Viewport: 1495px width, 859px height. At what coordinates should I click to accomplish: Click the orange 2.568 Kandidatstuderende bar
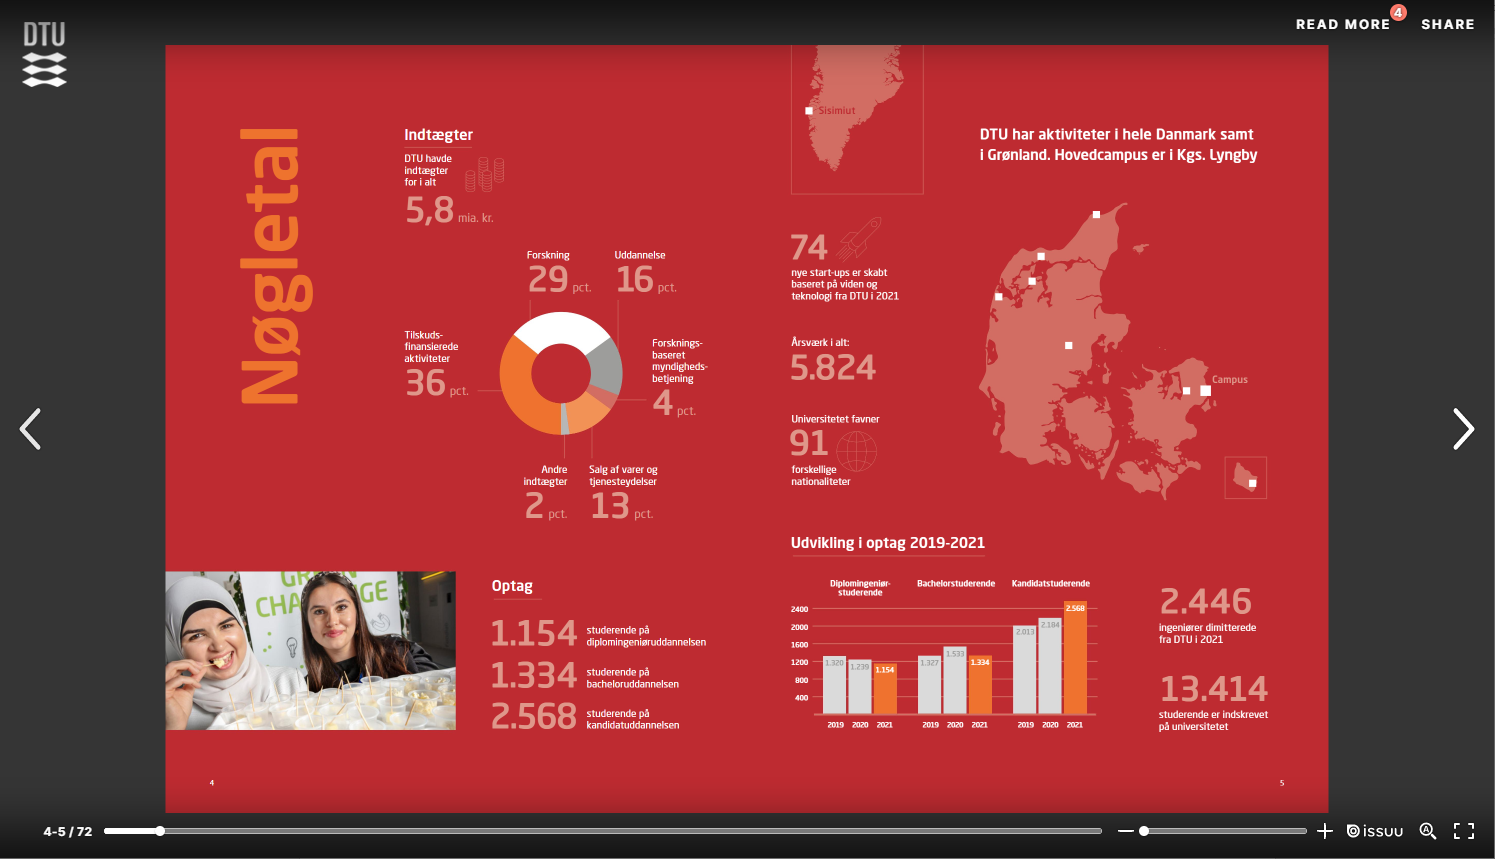(1075, 658)
